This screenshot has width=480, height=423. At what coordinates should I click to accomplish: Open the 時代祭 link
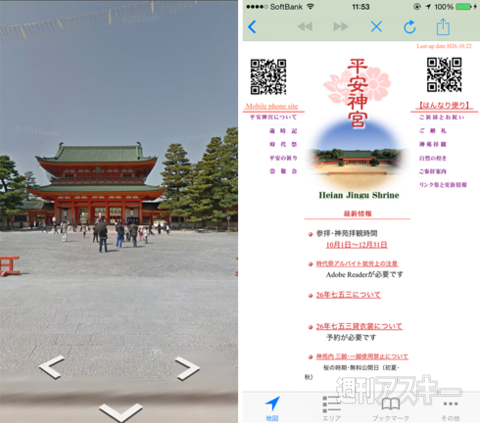(283, 144)
